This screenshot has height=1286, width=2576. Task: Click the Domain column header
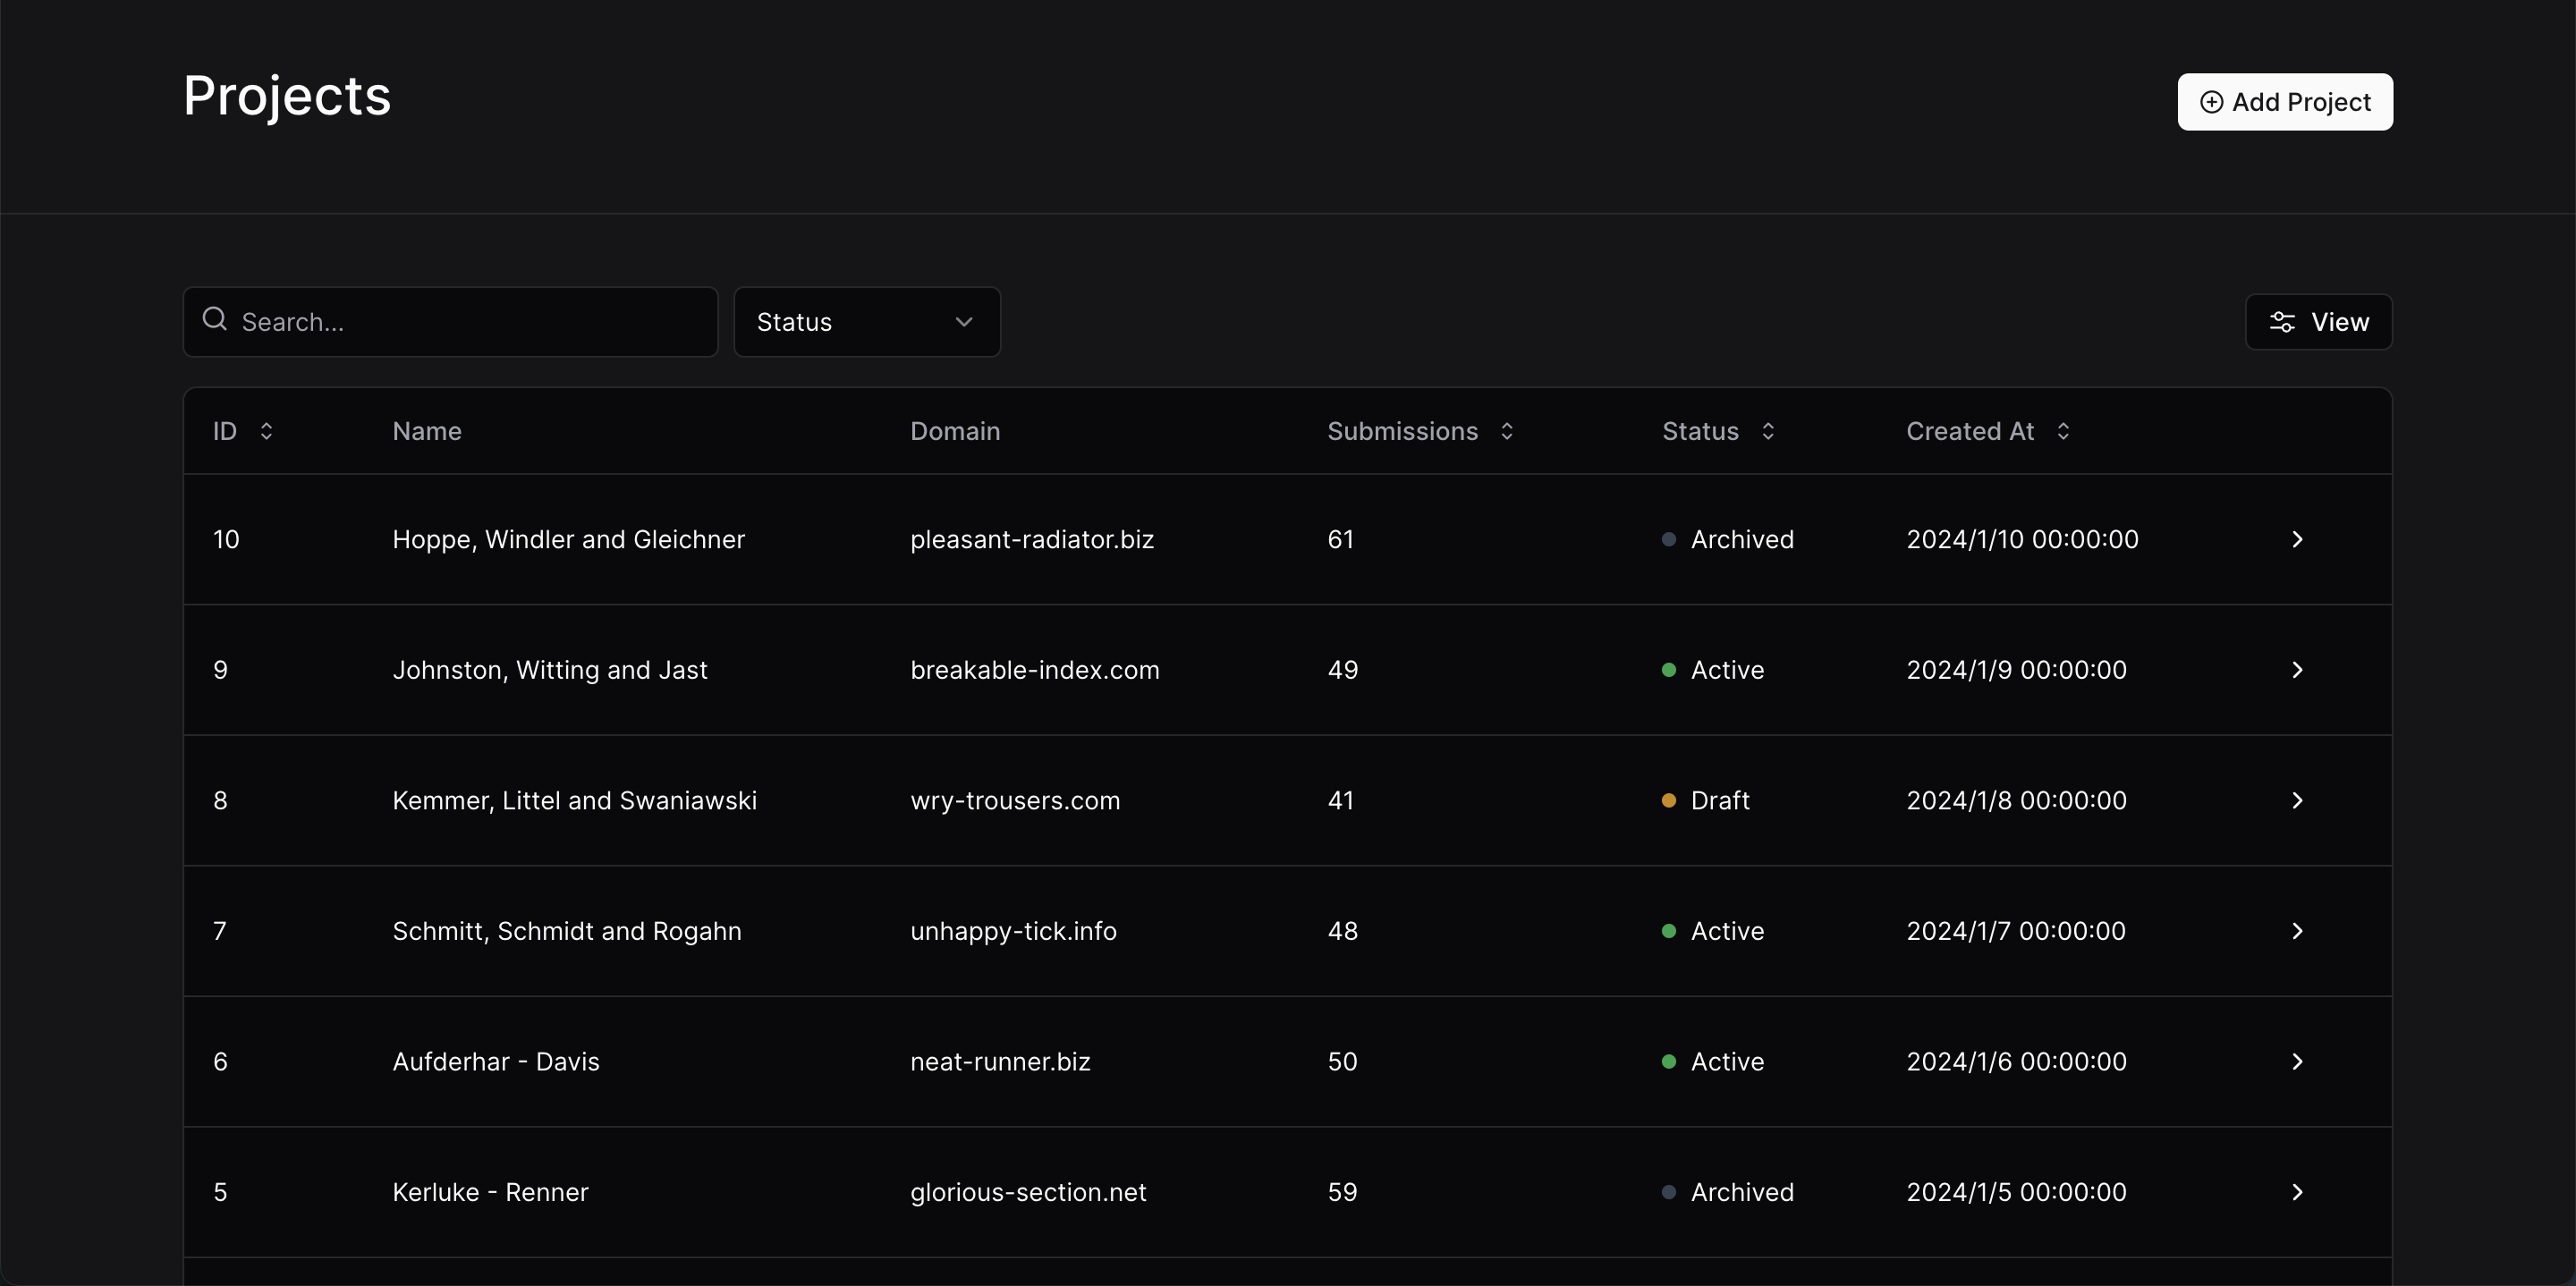click(x=955, y=431)
